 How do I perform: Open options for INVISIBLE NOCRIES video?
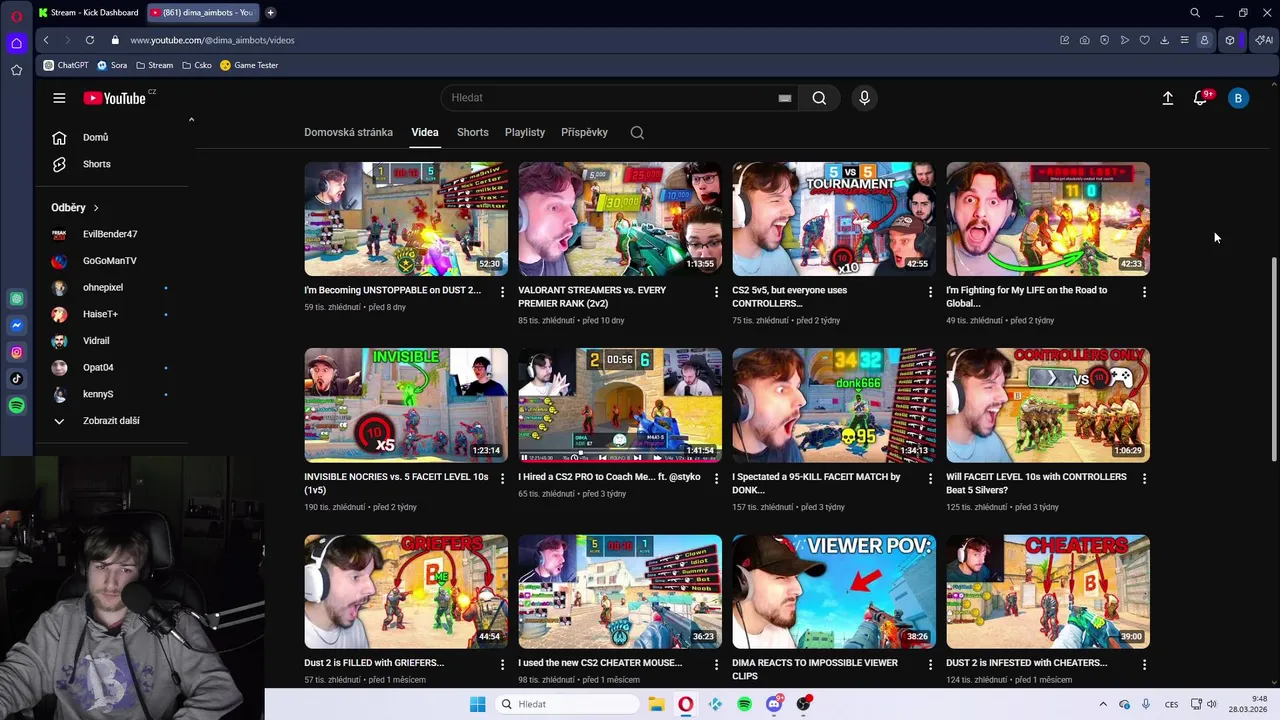[x=502, y=478]
